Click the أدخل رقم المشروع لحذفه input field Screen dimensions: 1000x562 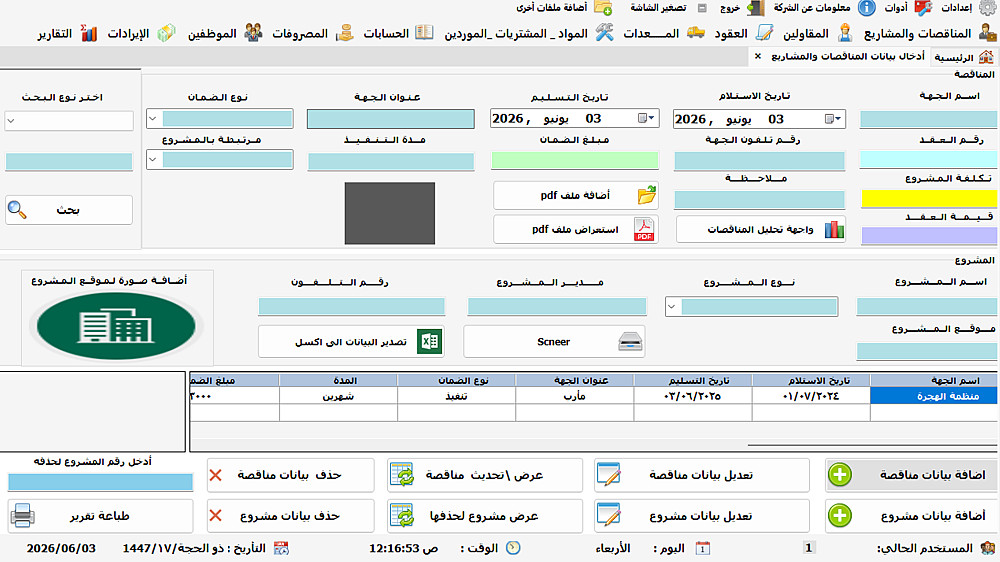tap(100, 482)
